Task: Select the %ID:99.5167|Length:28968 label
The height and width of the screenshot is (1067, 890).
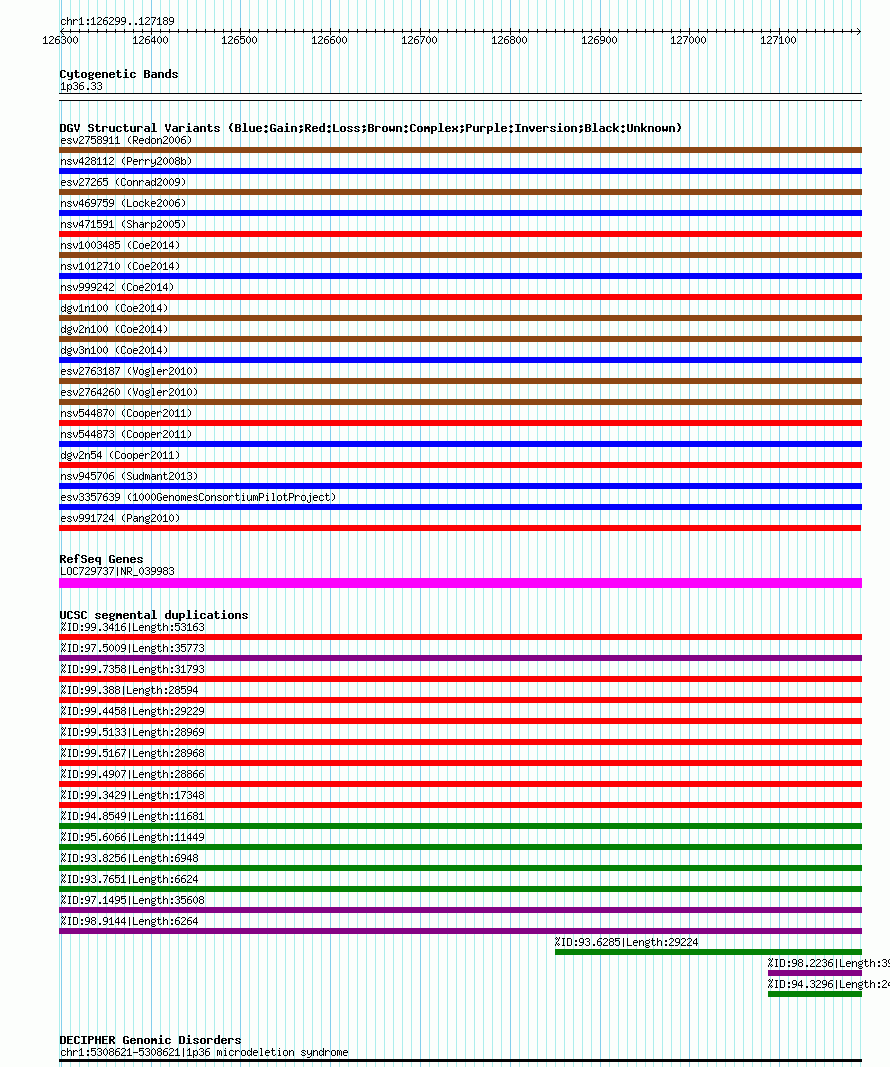Action: [132, 753]
